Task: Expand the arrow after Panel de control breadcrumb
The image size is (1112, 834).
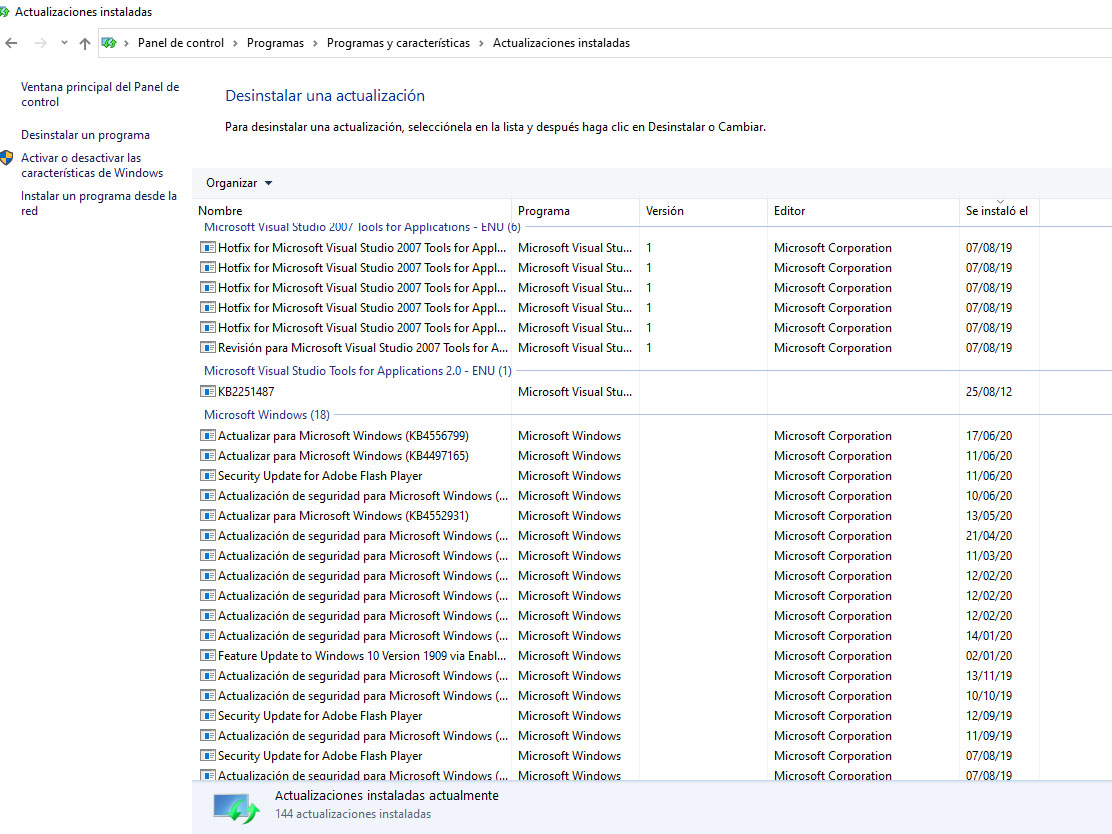Action: 235,43
